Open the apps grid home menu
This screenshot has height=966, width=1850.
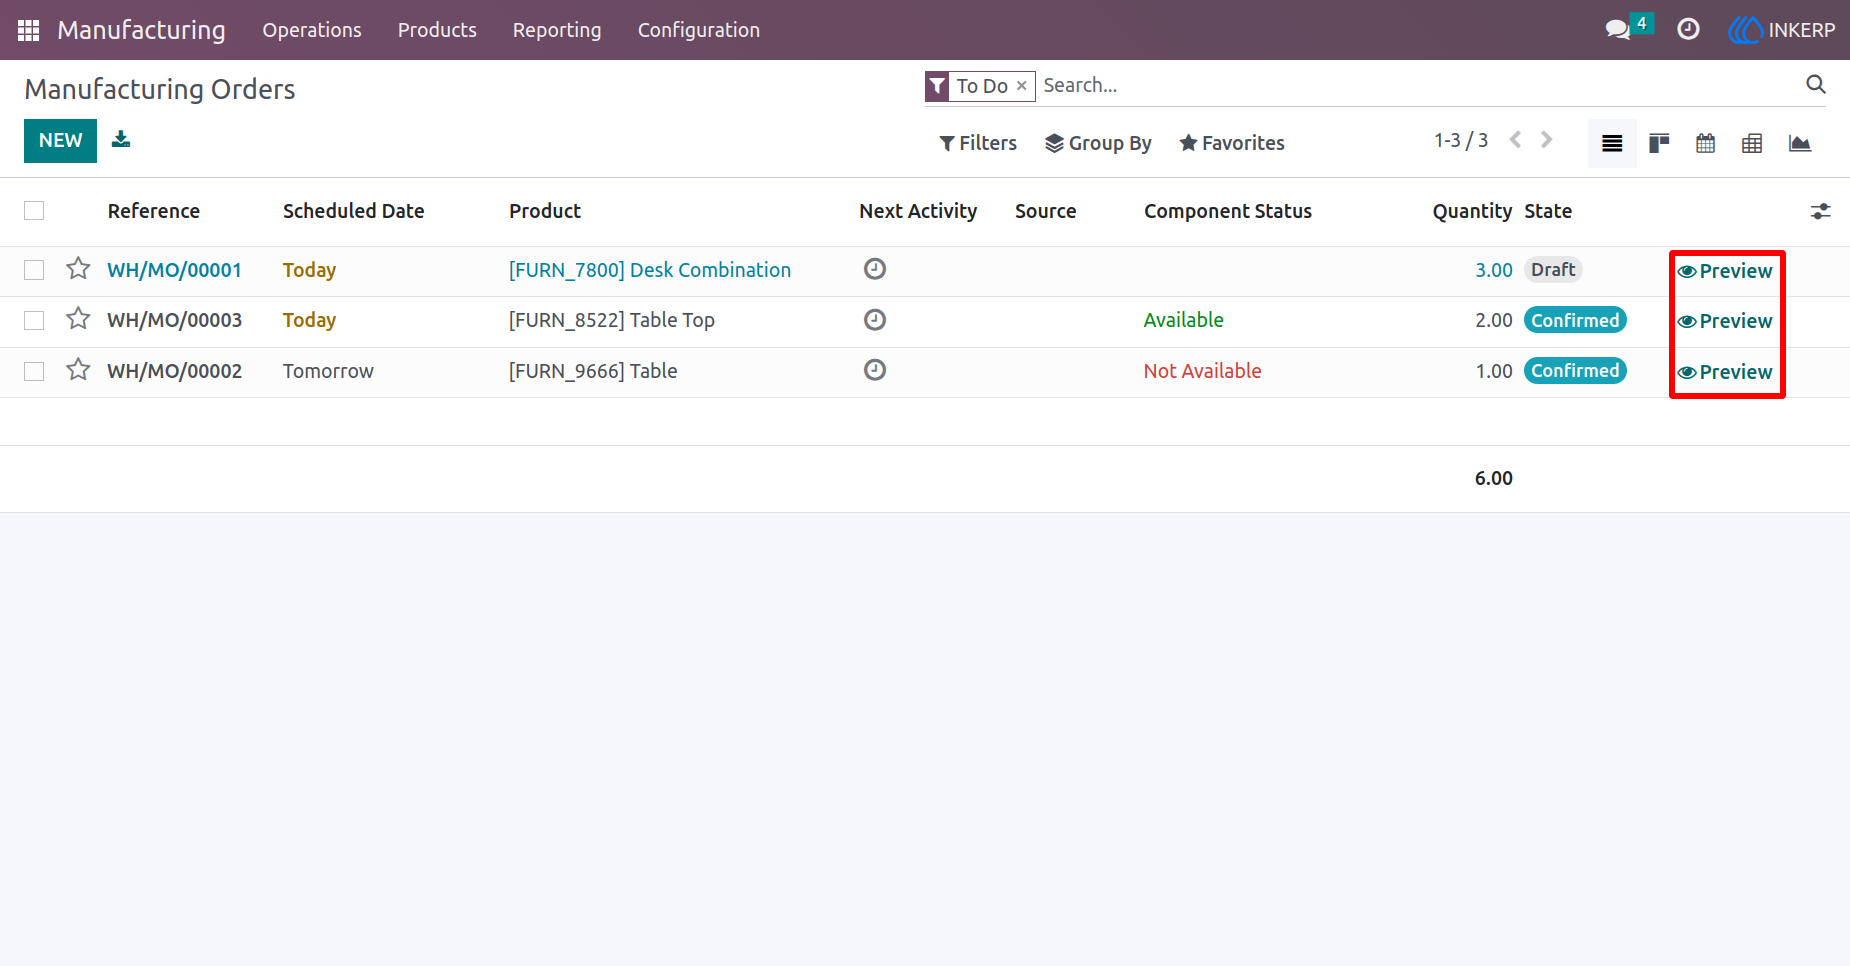(x=28, y=30)
